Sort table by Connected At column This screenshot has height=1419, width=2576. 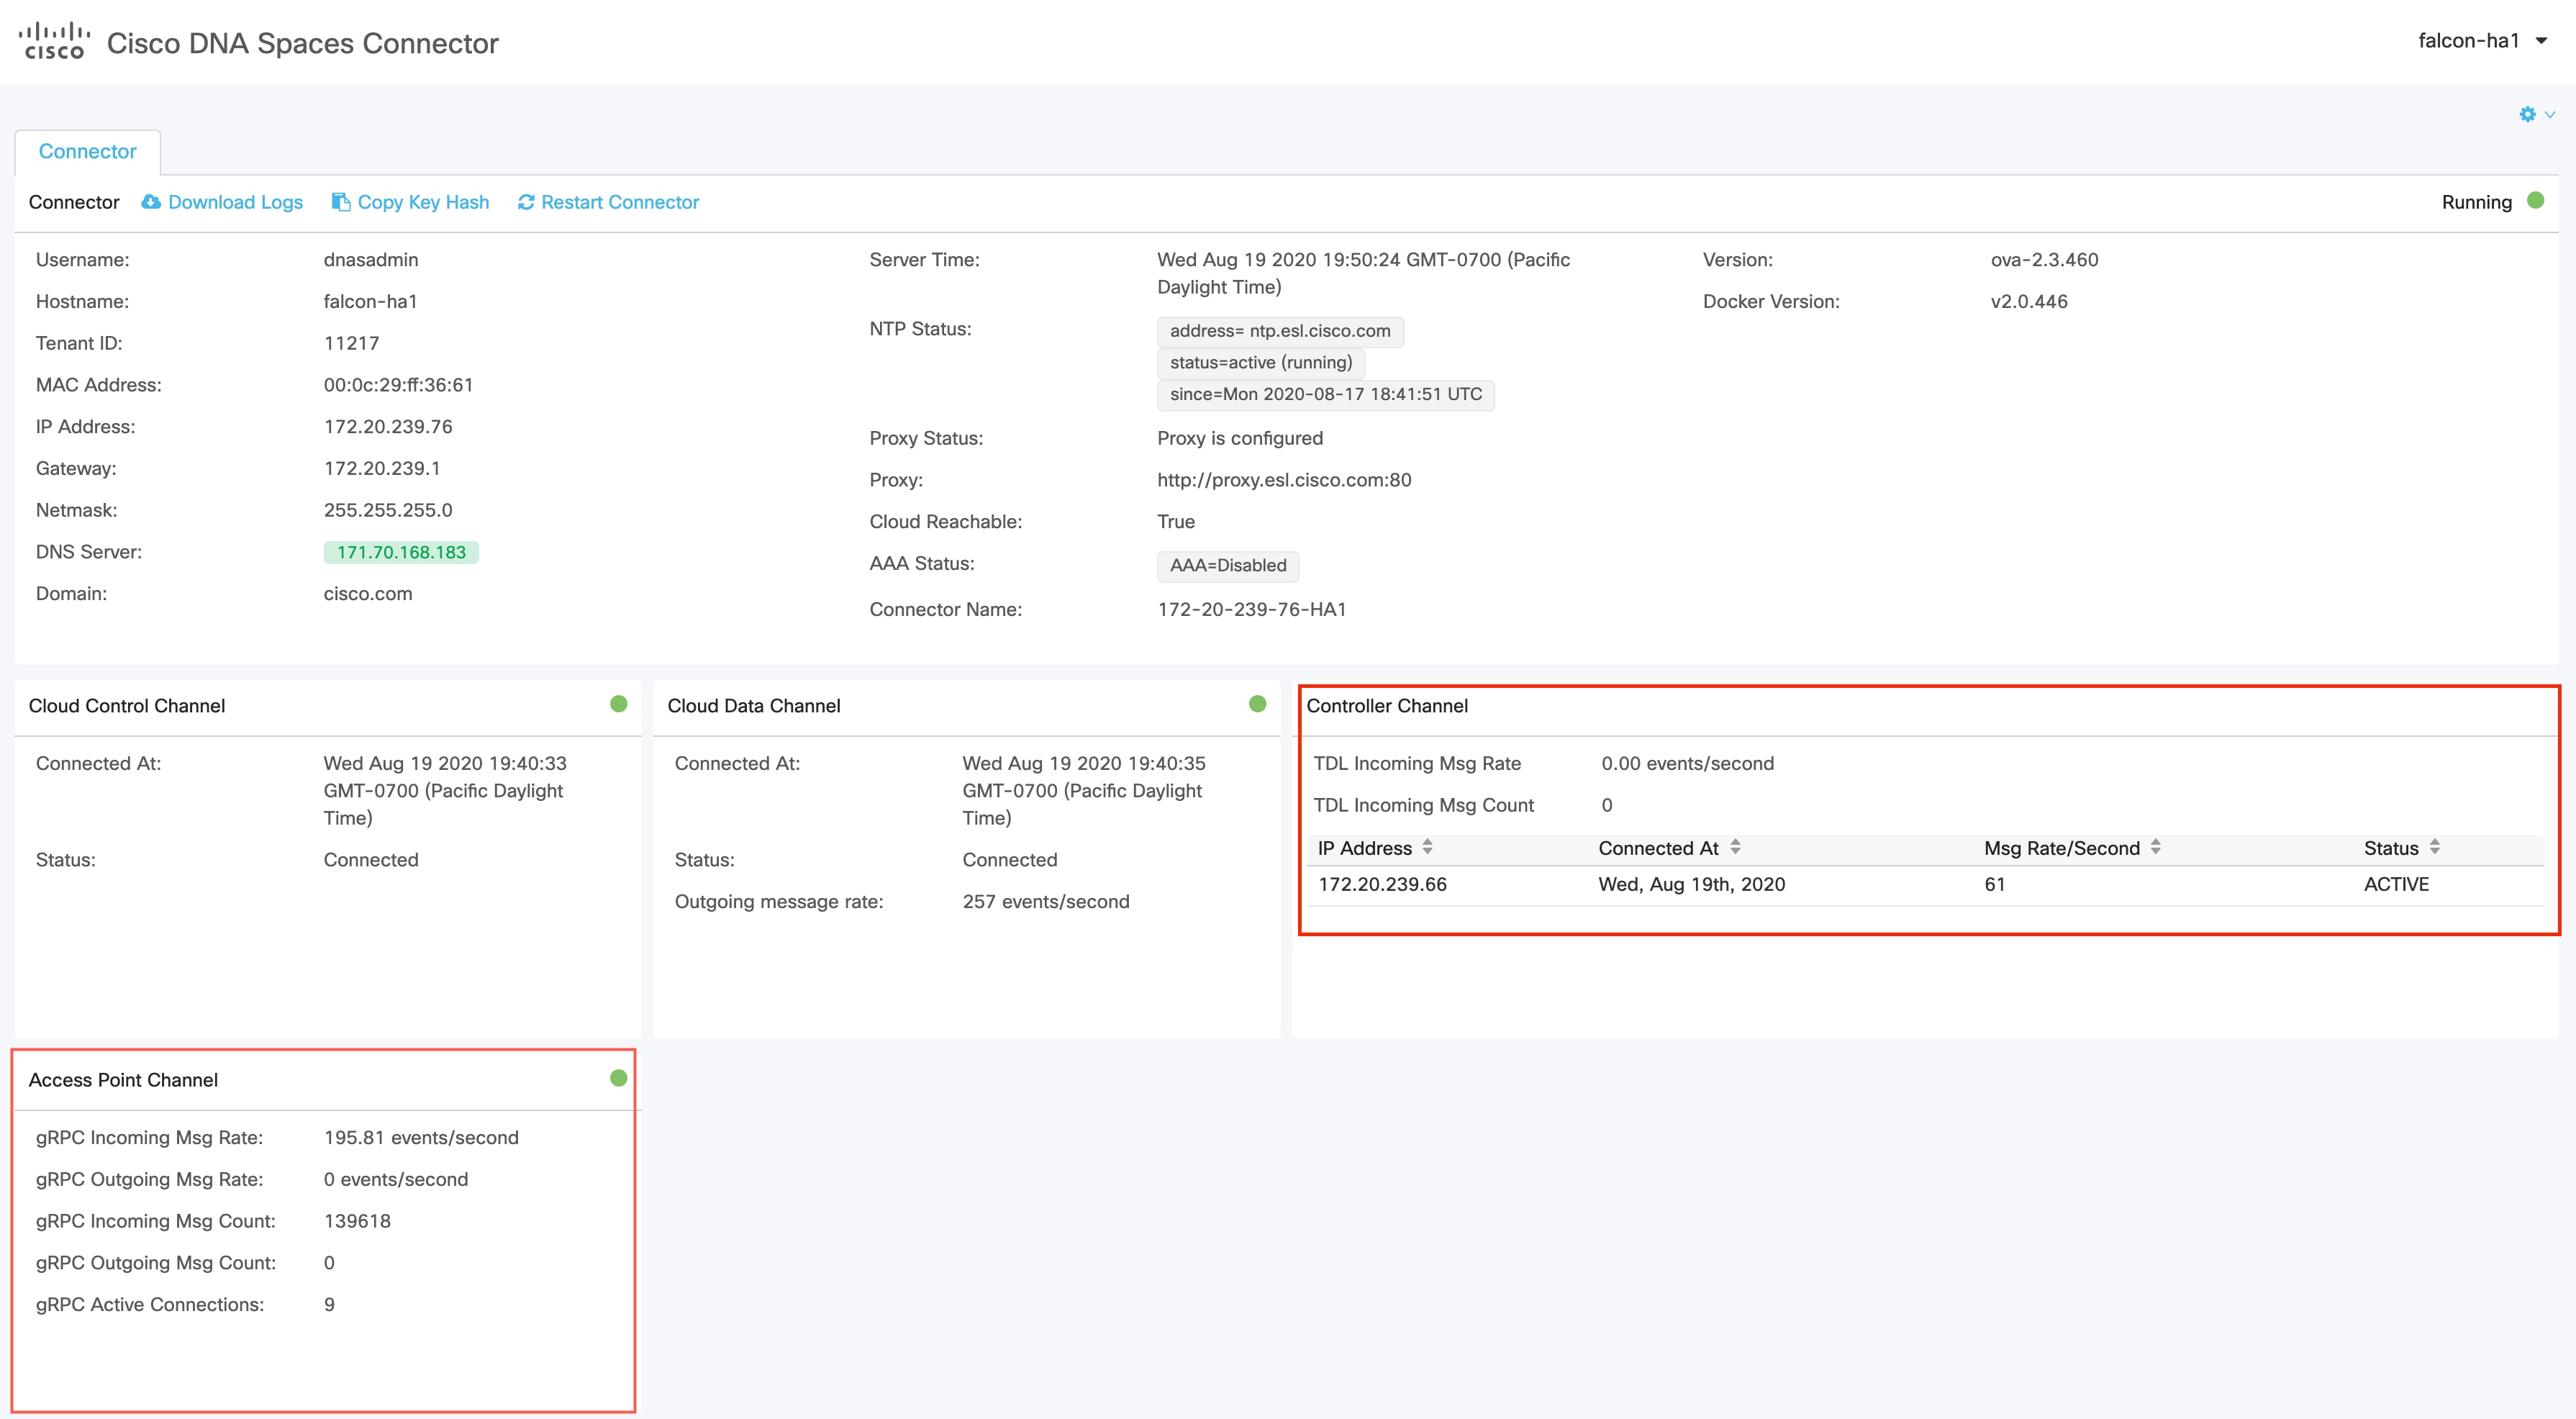click(x=1735, y=847)
